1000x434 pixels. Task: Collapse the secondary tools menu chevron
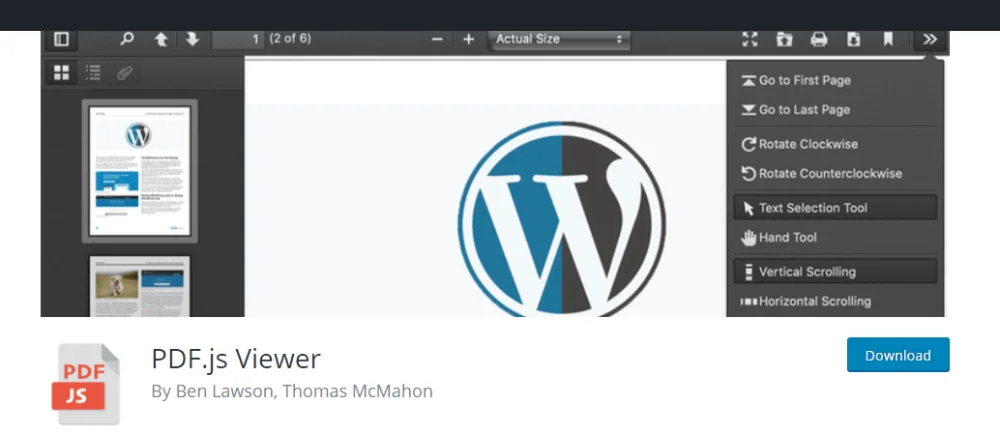point(930,40)
